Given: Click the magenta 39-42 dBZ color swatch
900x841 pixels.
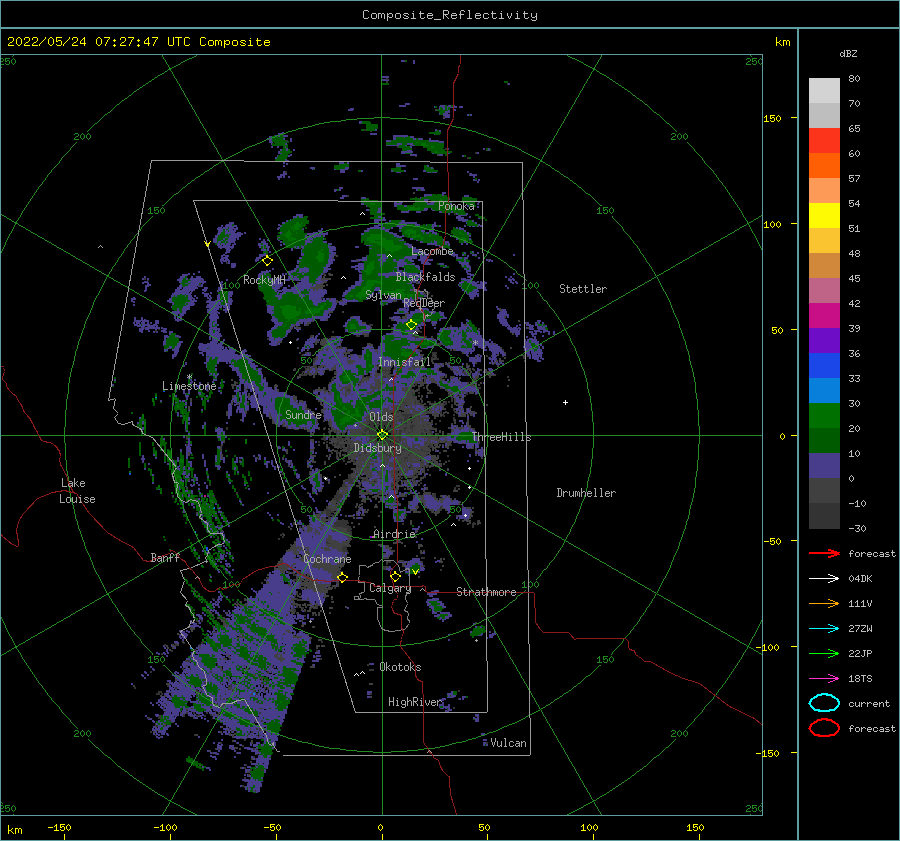Looking at the screenshot, I should pos(824,316).
